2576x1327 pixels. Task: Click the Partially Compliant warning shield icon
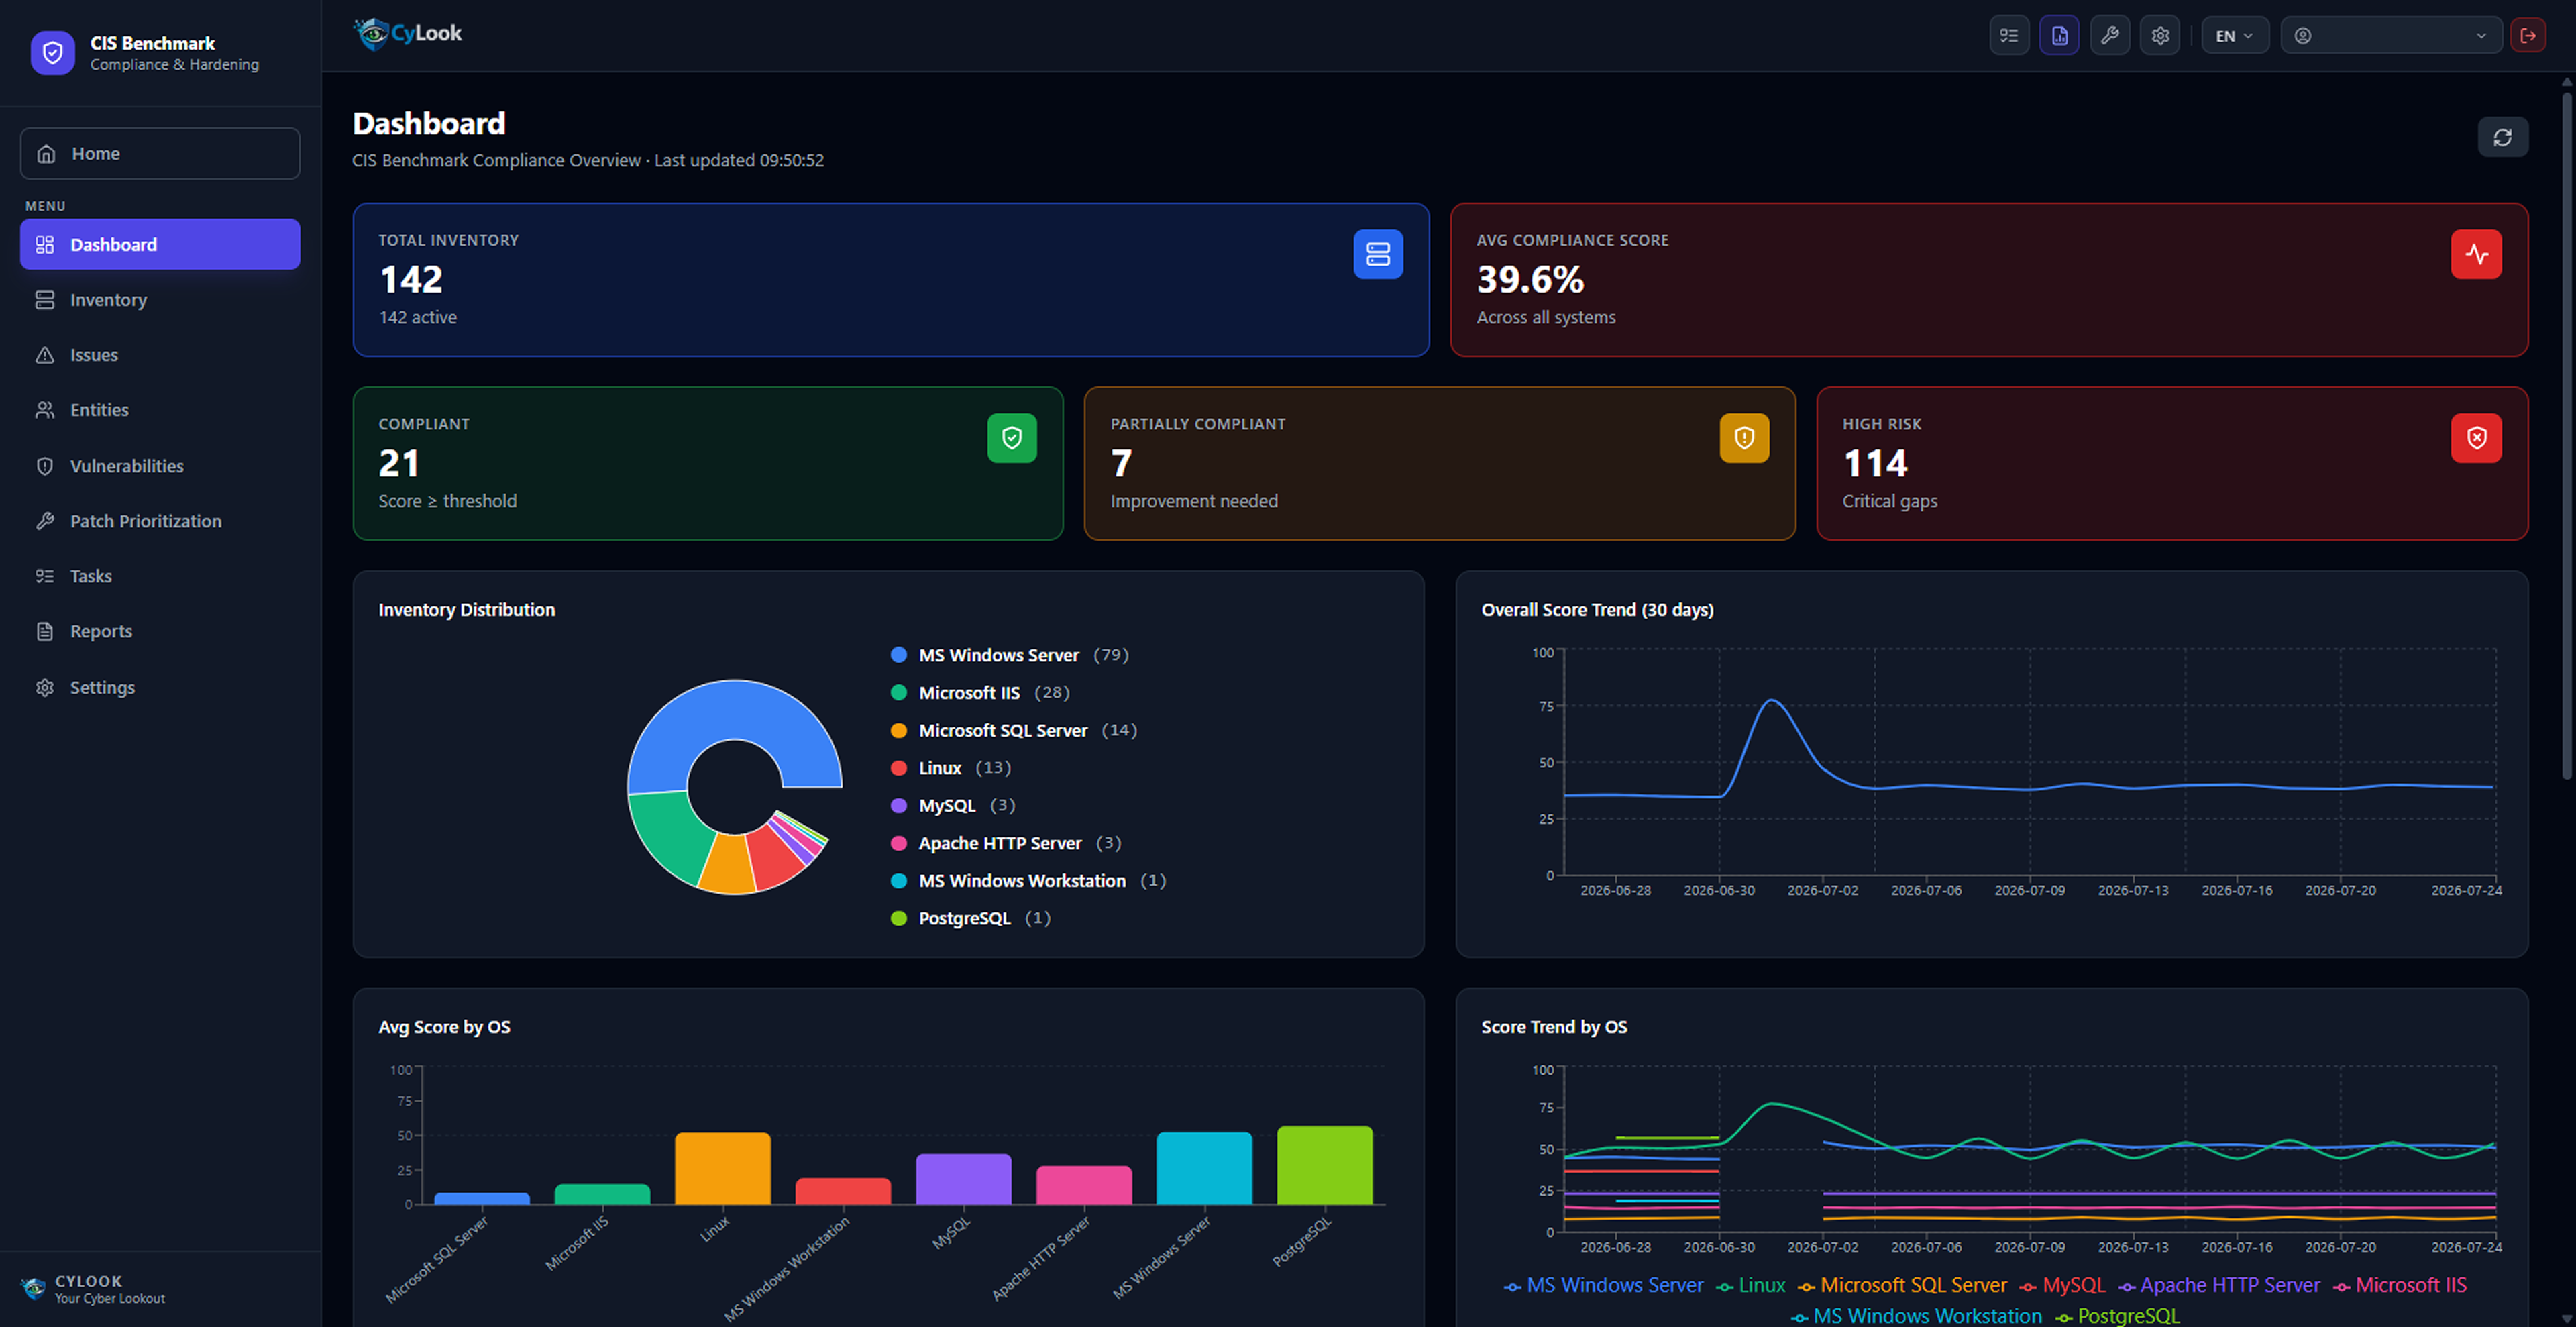(x=1744, y=438)
